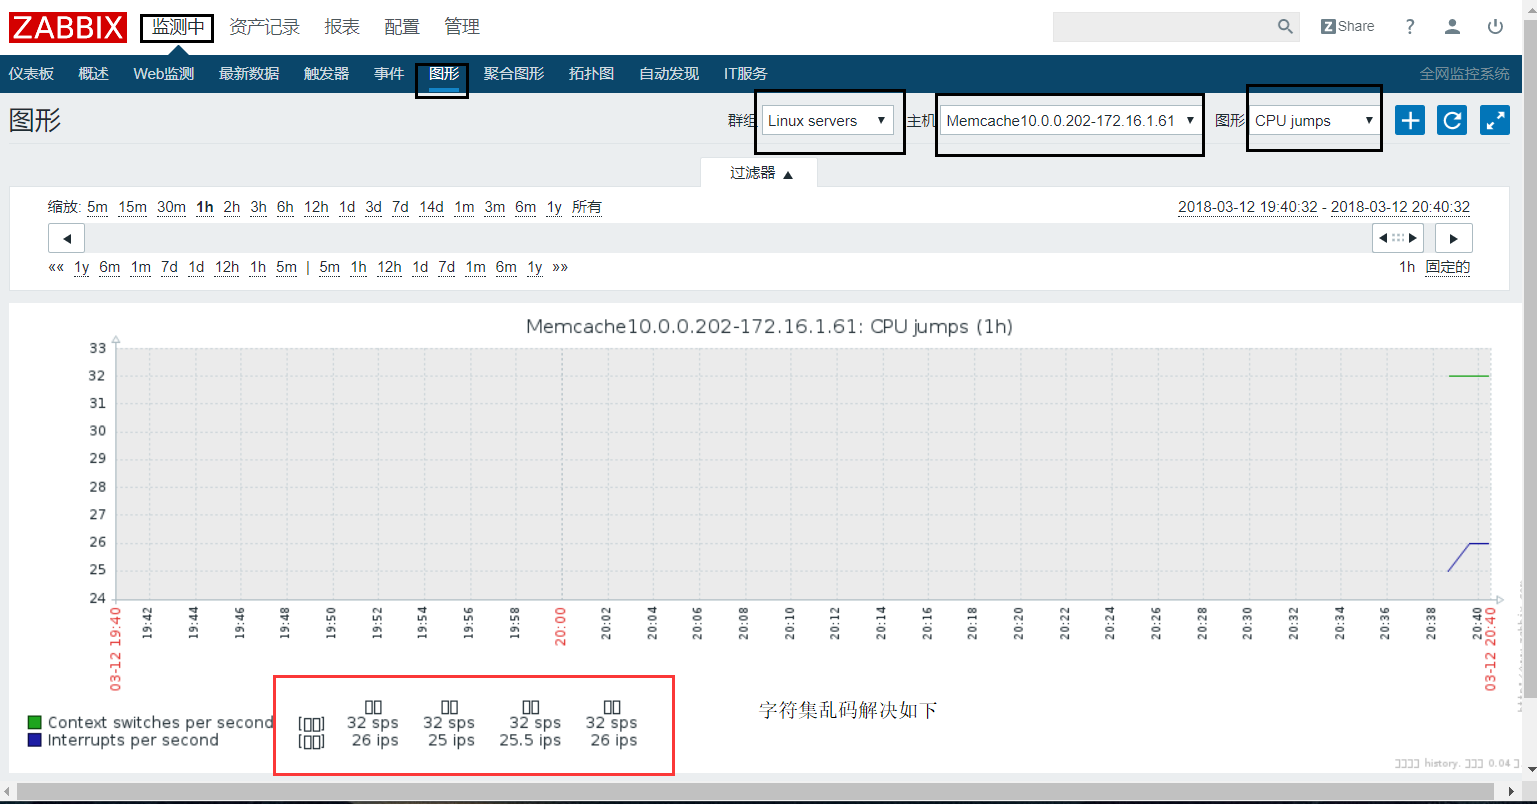Click the «« jump-back link
Image resolution: width=1537 pixels, height=804 pixels.
coord(56,267)
